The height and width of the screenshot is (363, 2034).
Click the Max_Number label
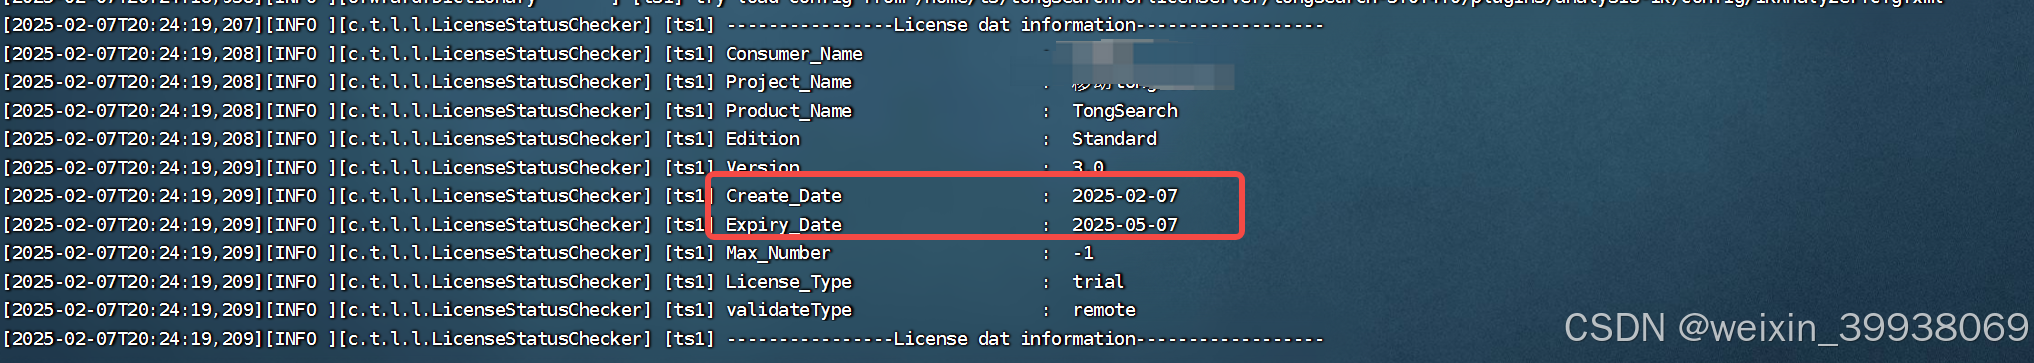[778, 253]
